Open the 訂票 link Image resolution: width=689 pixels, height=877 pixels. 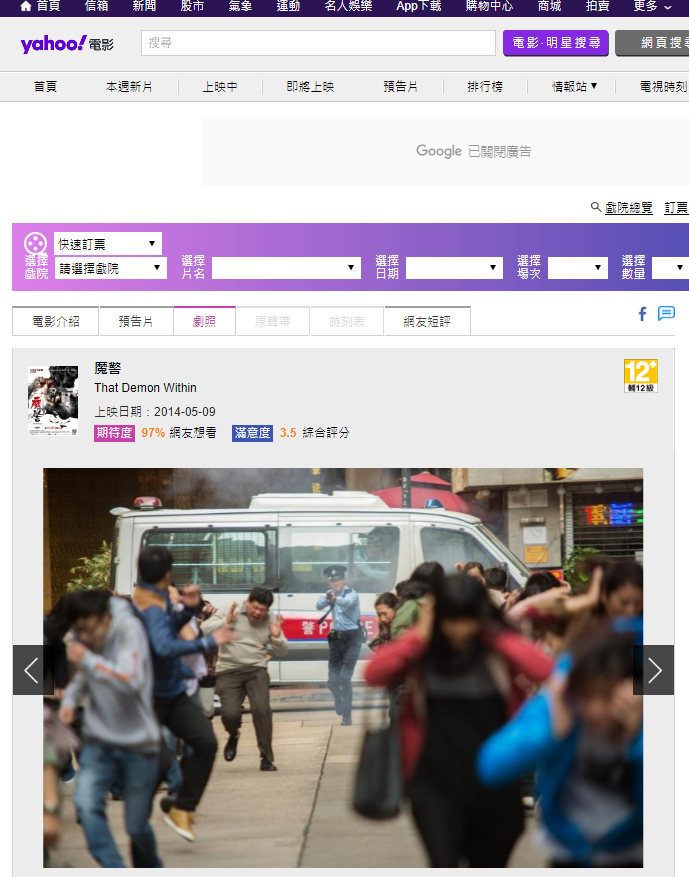pyautogui.click(x=676, y=208)
